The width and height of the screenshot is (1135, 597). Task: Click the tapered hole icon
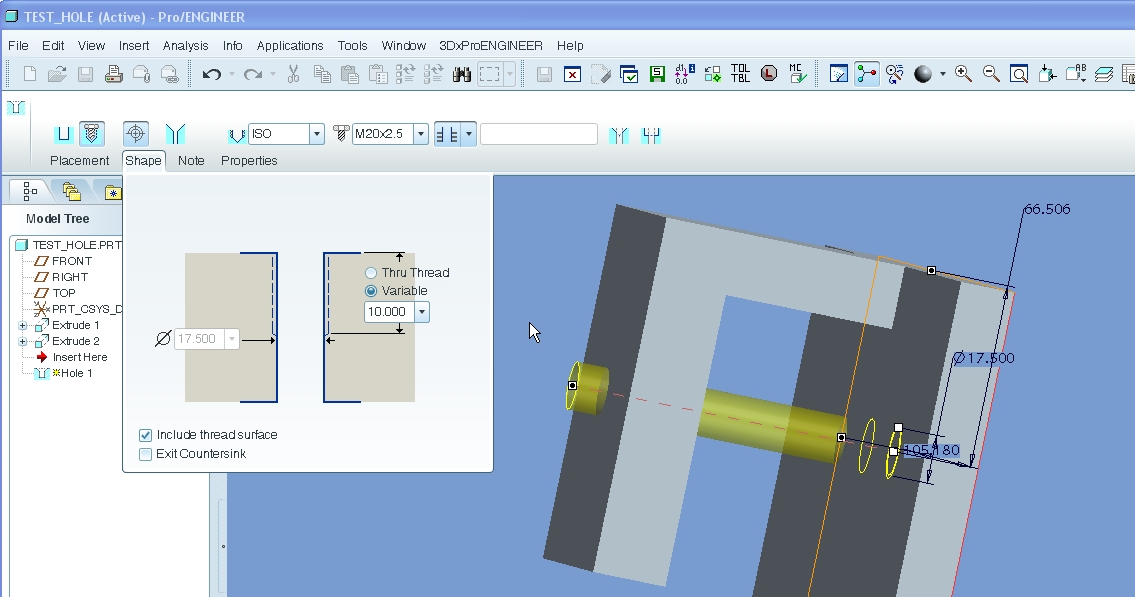(175, 134)
